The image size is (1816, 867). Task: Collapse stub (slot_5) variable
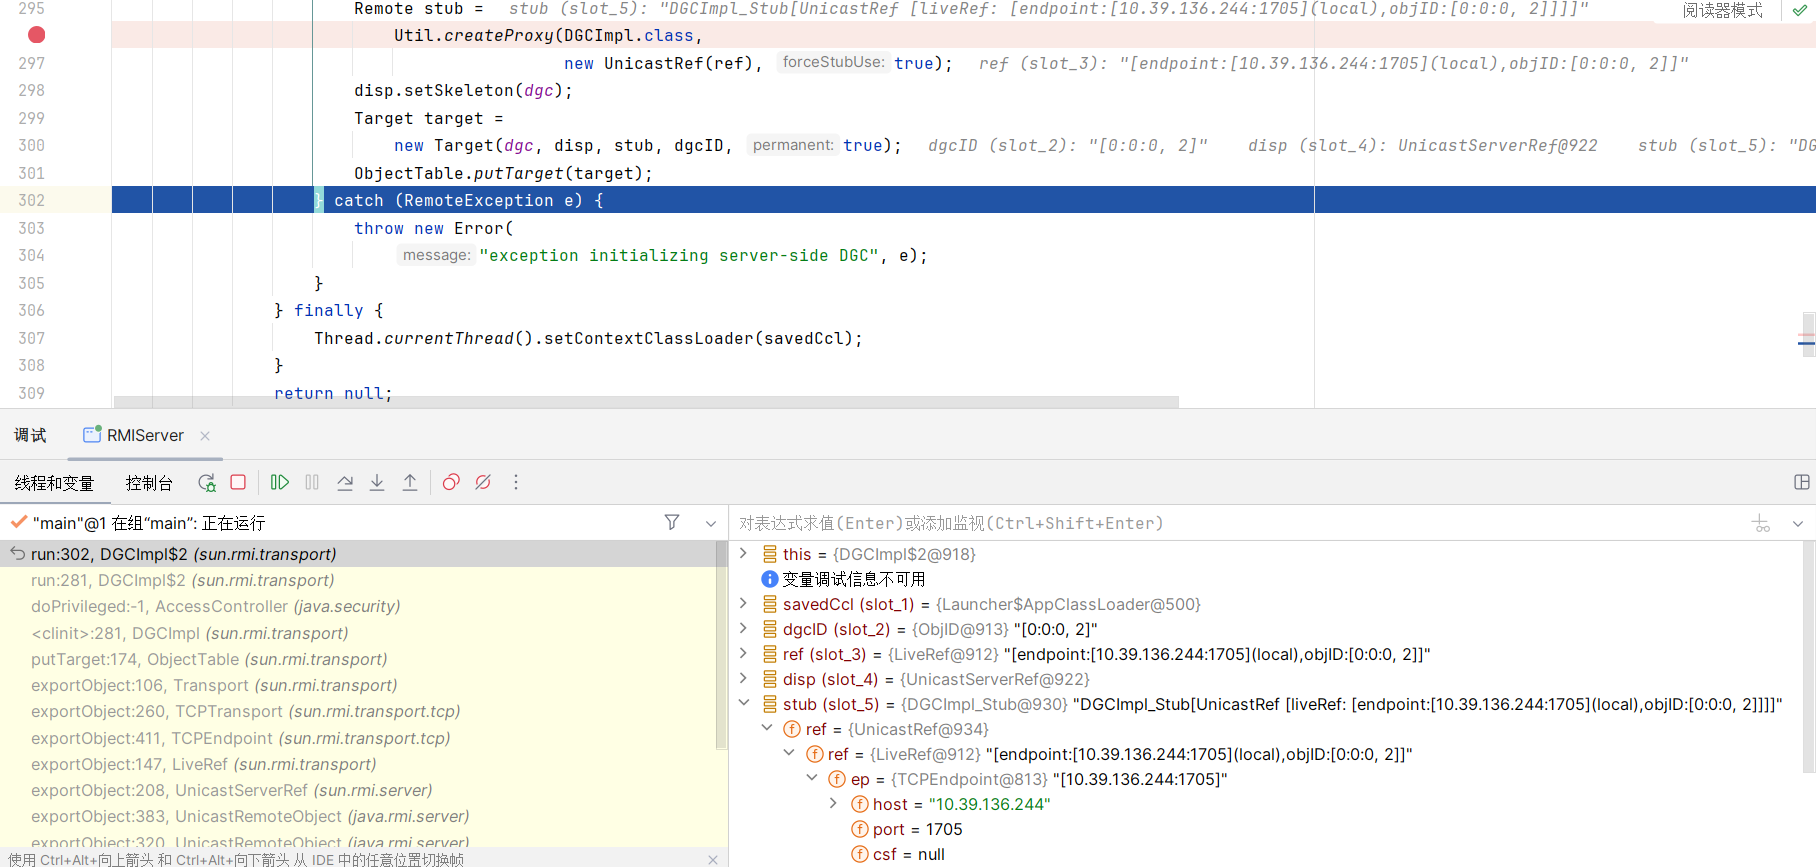coord(743,703)
